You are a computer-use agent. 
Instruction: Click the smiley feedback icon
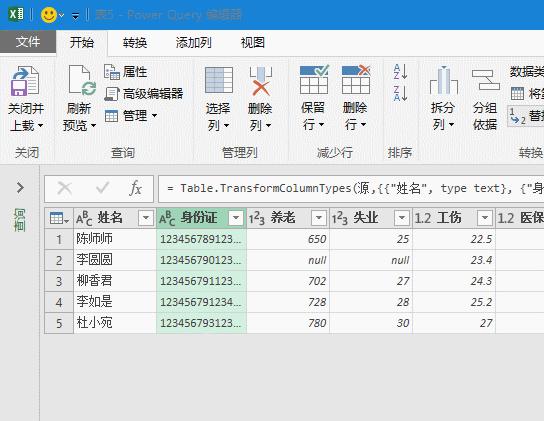49,15
